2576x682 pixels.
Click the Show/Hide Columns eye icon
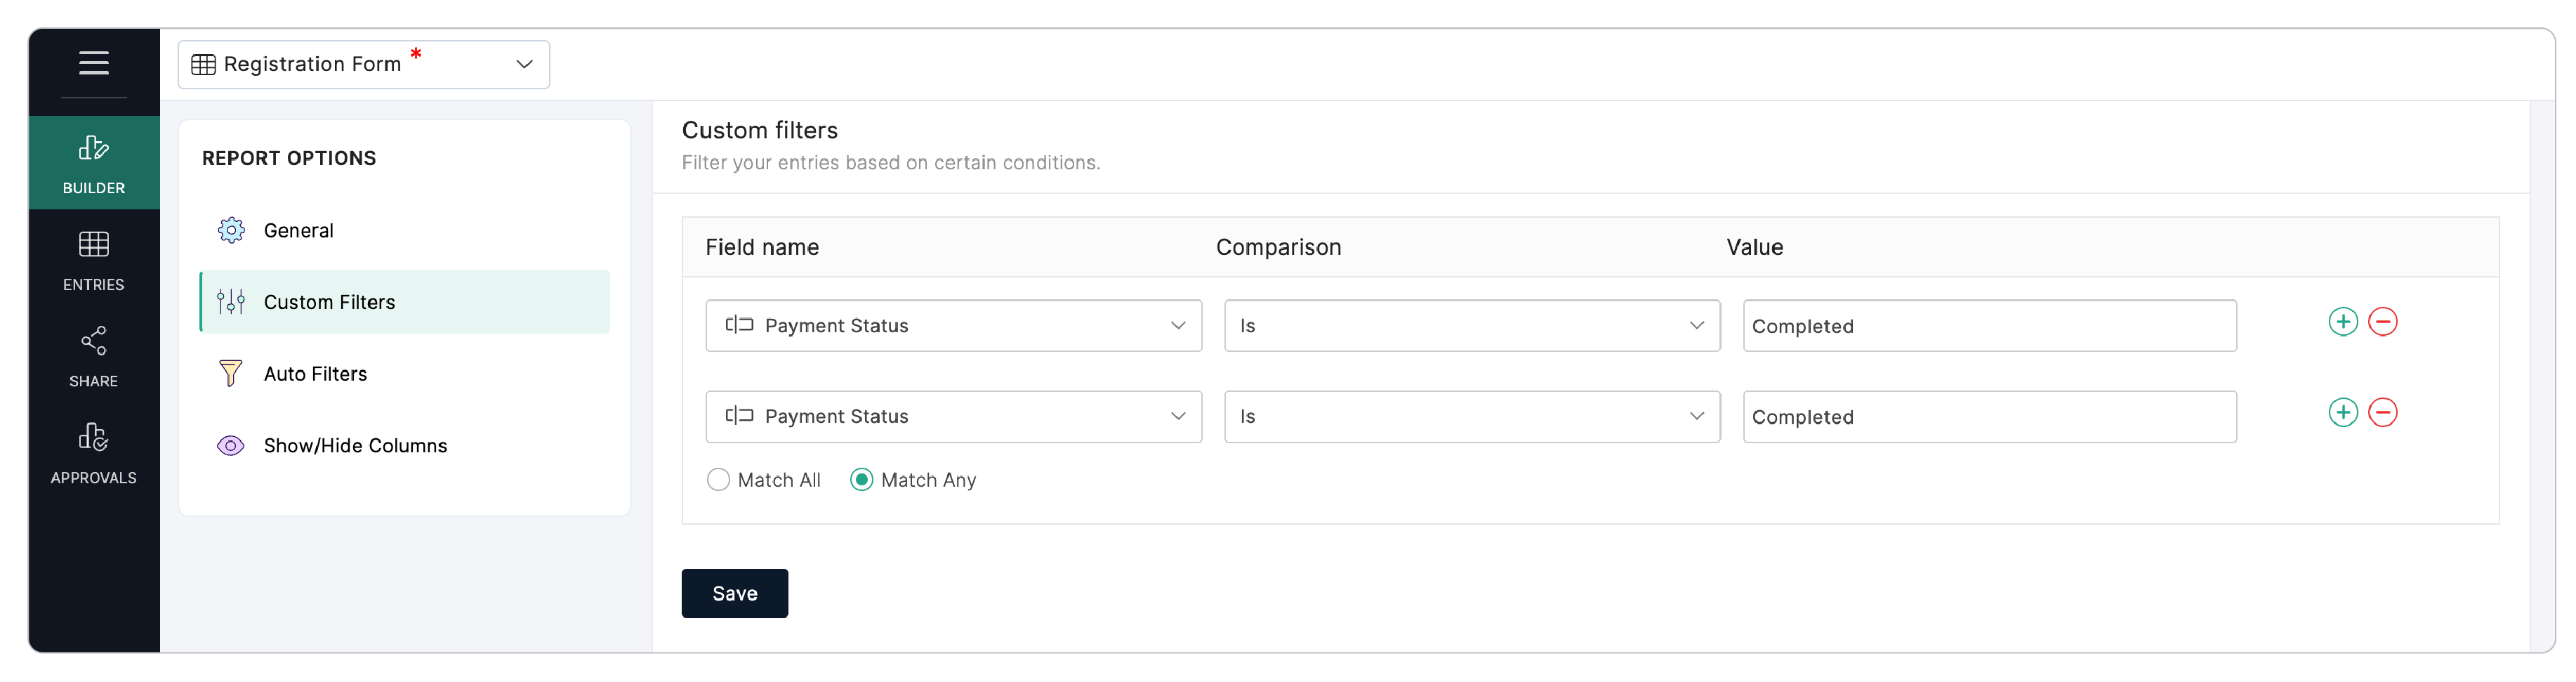tap(230, 445)
